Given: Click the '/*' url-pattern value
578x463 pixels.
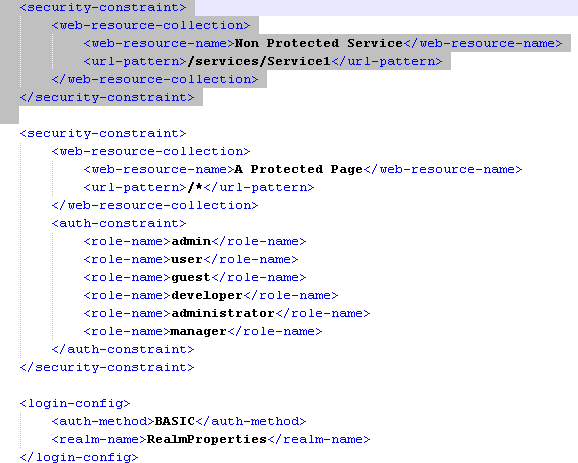Looking at the screenshot, I should (195, 188).
